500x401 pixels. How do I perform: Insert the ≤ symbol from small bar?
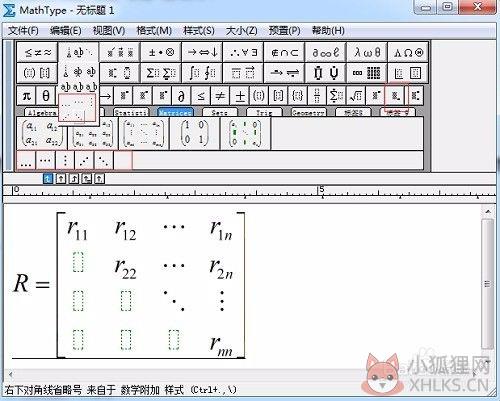pos(201,96)
